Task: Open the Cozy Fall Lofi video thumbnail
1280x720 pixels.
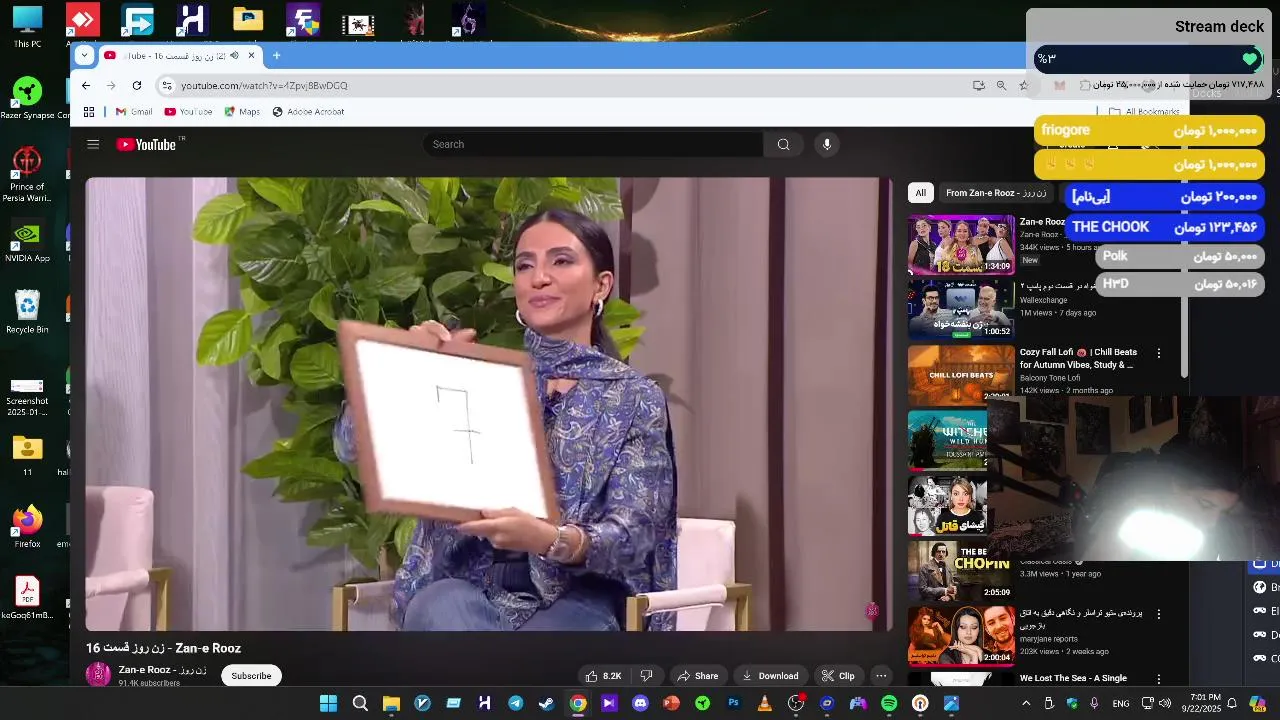Action: point(961,374)
